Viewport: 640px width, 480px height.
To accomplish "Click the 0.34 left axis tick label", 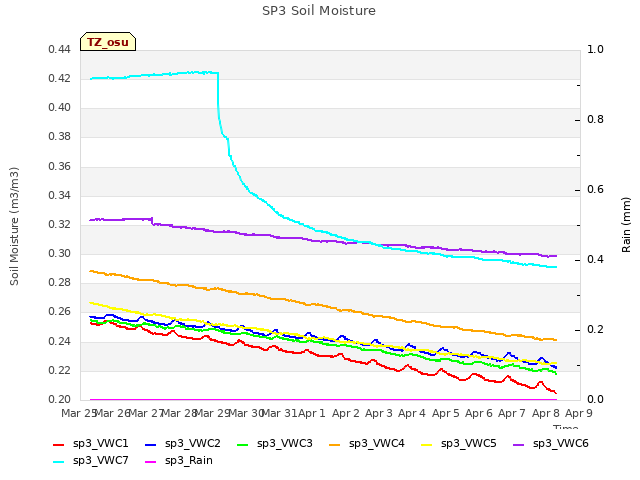I will click(60, 196).
